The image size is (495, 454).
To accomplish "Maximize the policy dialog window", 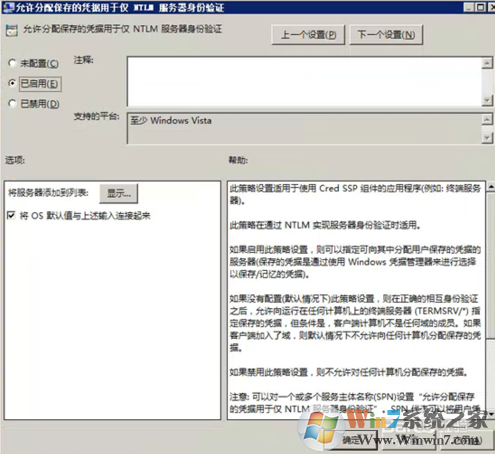I will click(480, 7).
